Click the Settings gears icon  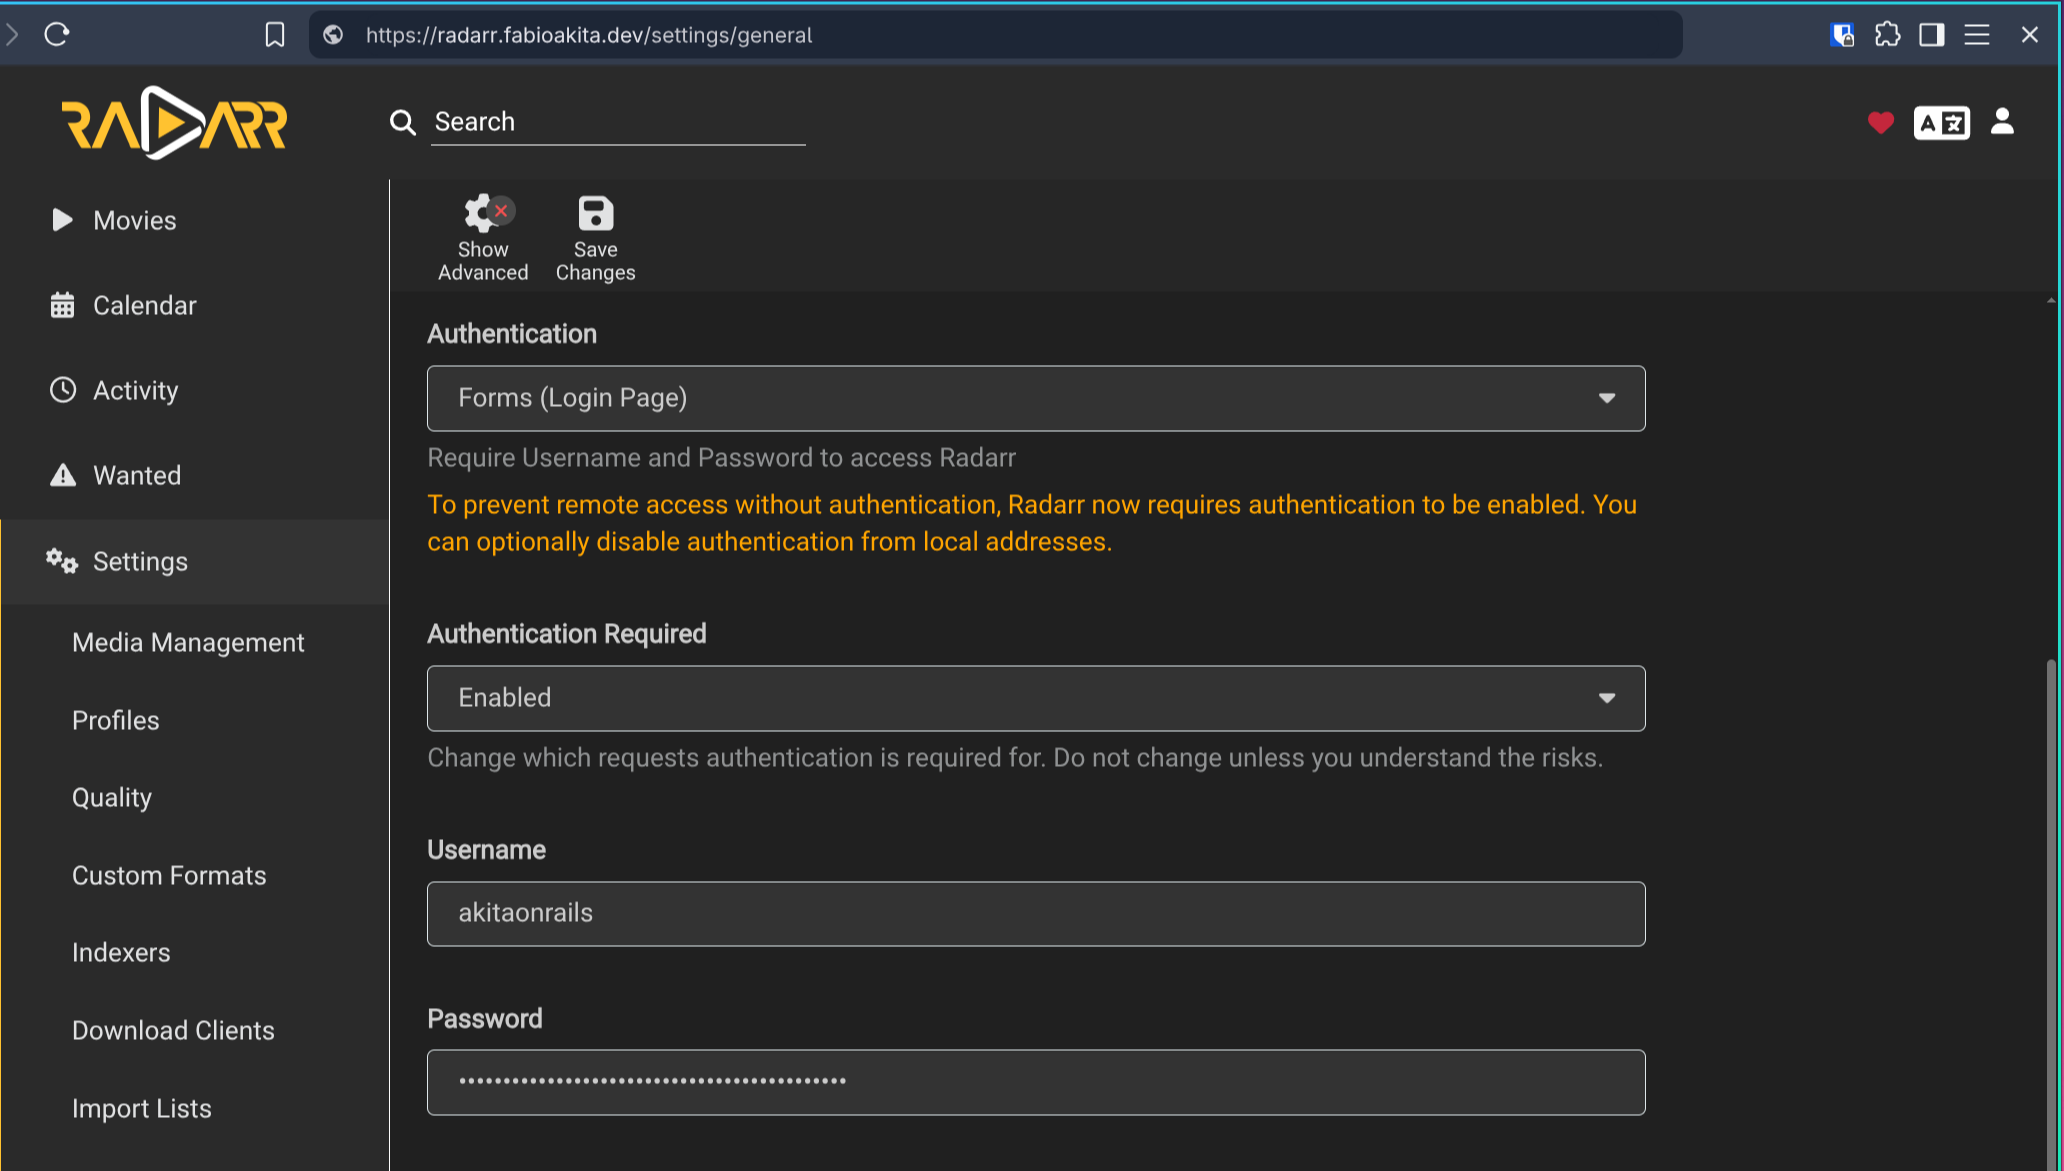coord(62,561)
